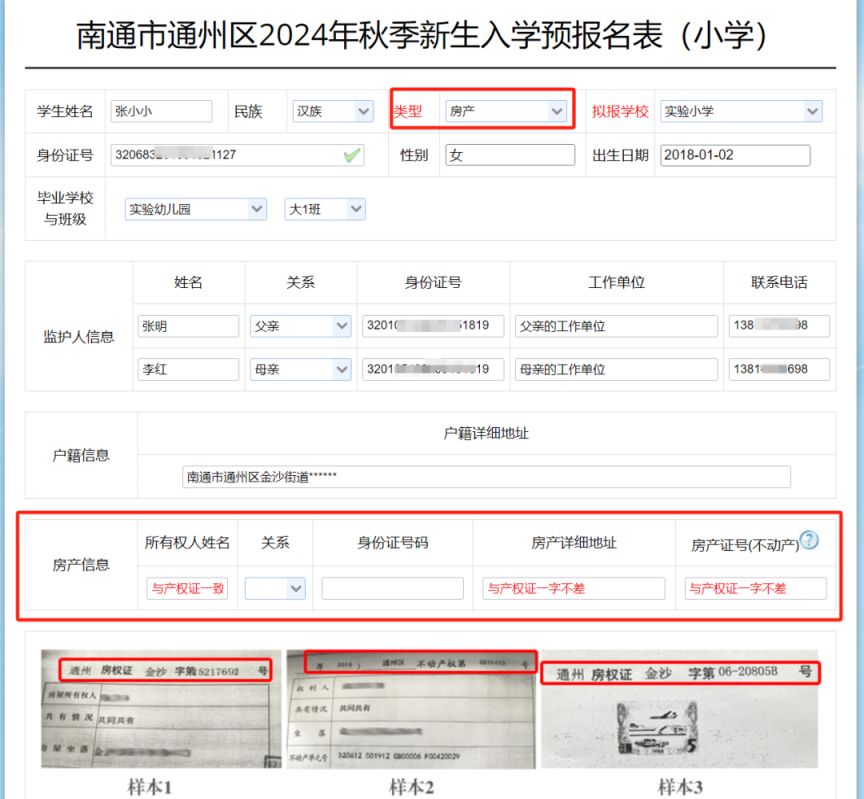Open the 类型 dropdown showing 房产
This screenshot has height=799, width=864.
[x=506, y=111]
